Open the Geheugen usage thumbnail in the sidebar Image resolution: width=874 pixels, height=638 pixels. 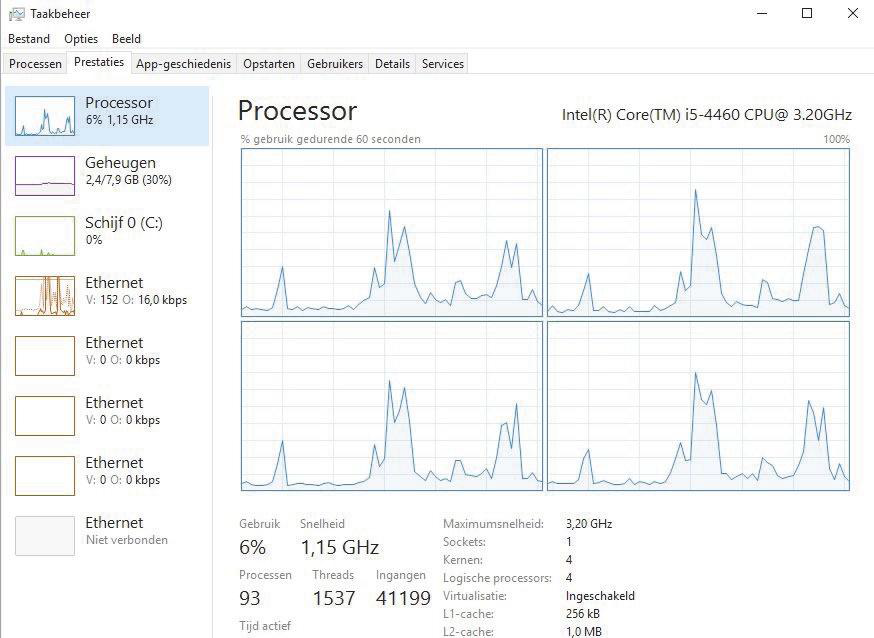point(45,176)
